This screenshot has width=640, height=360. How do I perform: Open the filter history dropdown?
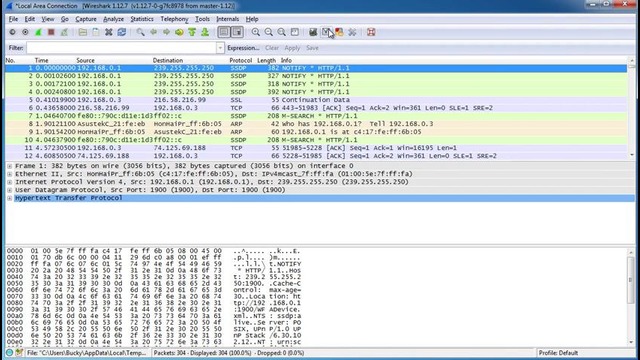220,48
